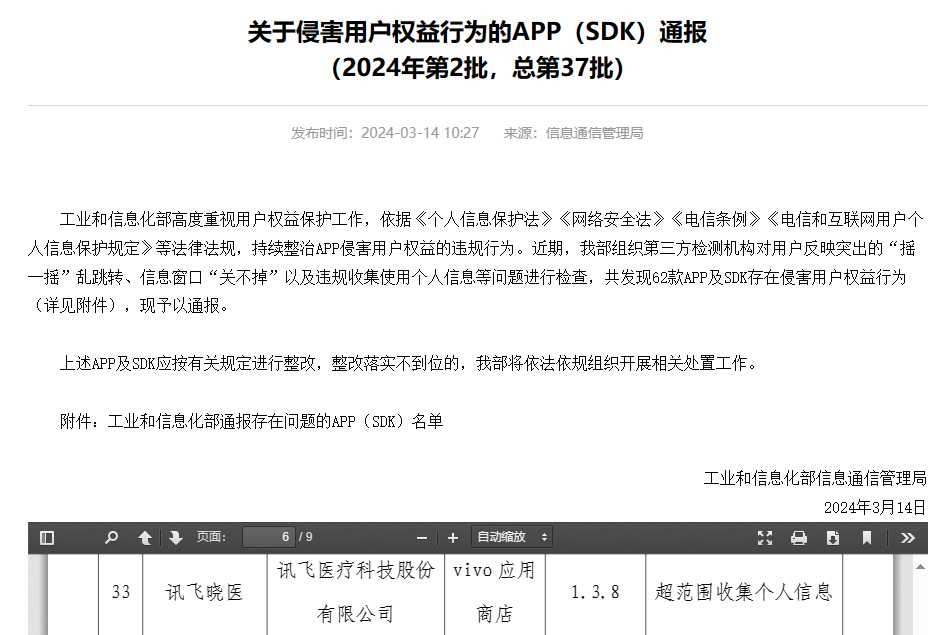The height and width of the screenshot is (635, 948).
Task: Click the 讯飞医疗科技股份有限公司 cell
Action: 356,592
